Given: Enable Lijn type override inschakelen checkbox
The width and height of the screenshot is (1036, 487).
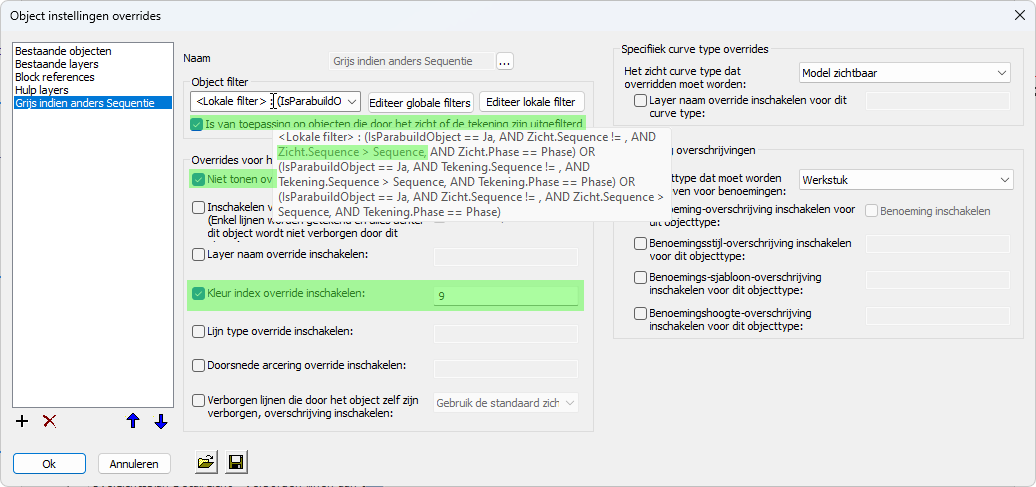Looking at the screenshot, I should pos(198,331).
